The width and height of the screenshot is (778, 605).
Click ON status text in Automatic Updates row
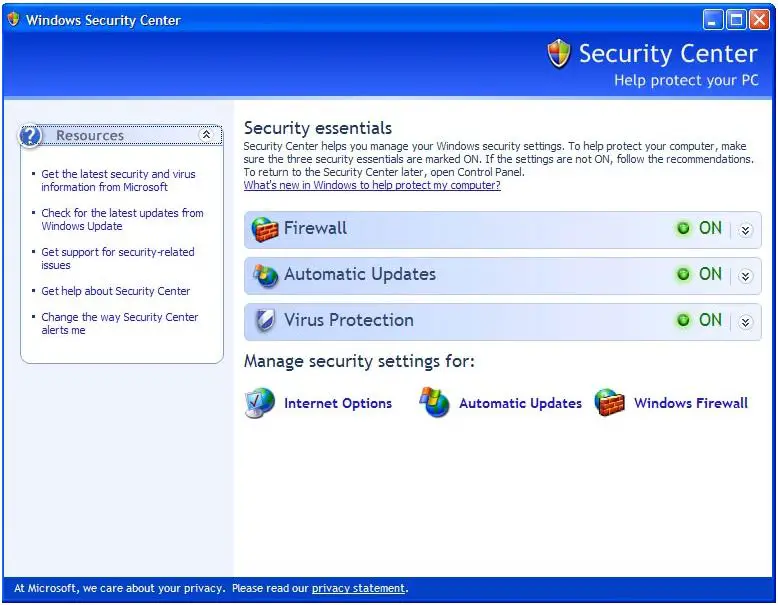(710, 274)
